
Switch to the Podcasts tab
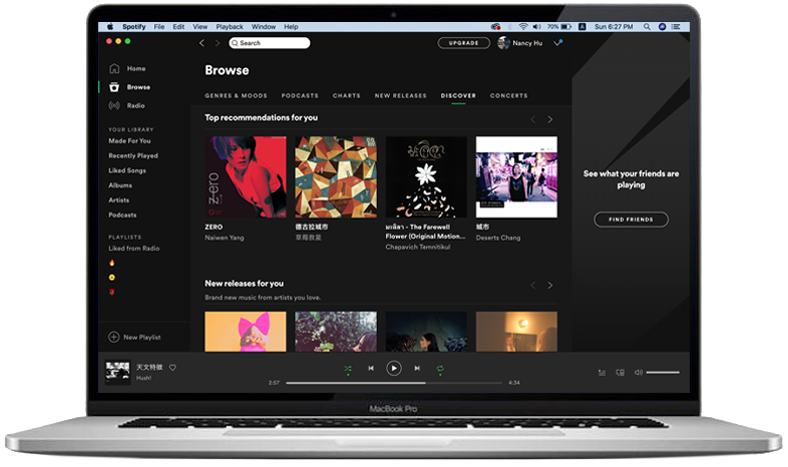(x=300, y=96)
